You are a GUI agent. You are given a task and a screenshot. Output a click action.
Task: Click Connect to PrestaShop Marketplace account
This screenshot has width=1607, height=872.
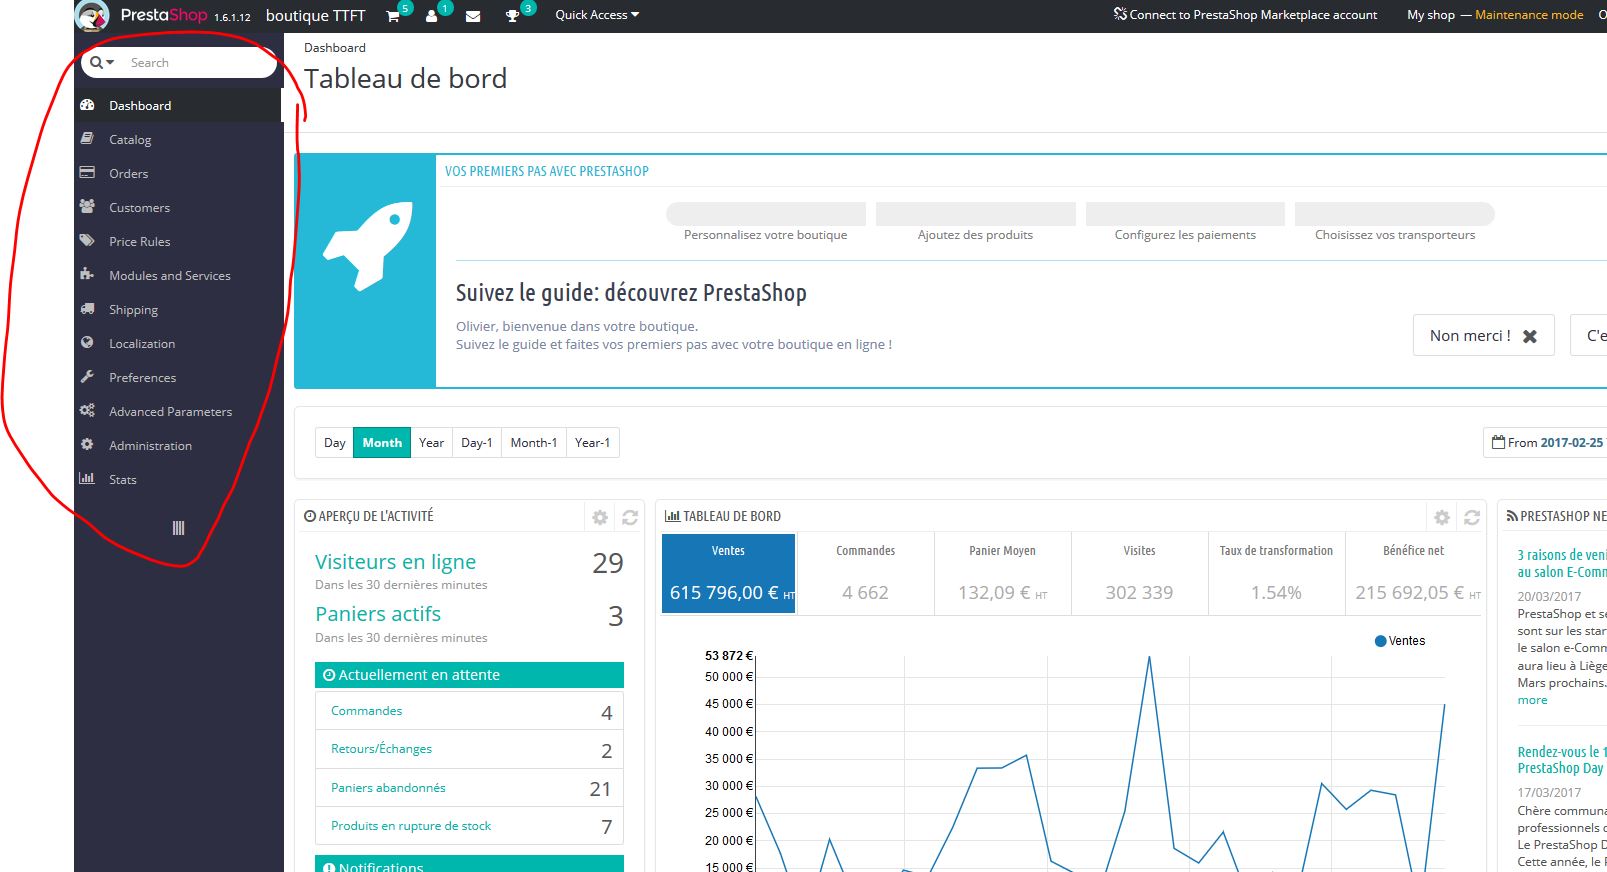click(1245, 15)
